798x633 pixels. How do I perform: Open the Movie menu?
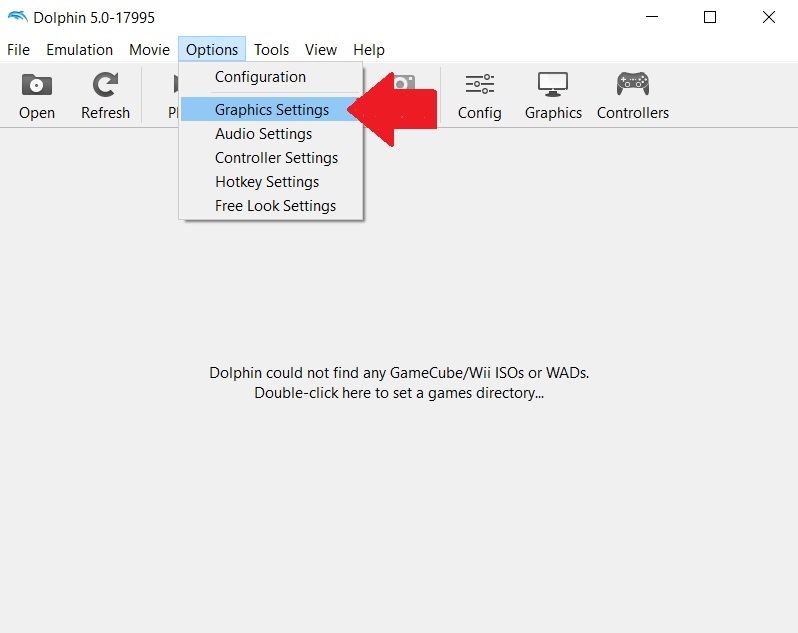(x=149, y=49)
